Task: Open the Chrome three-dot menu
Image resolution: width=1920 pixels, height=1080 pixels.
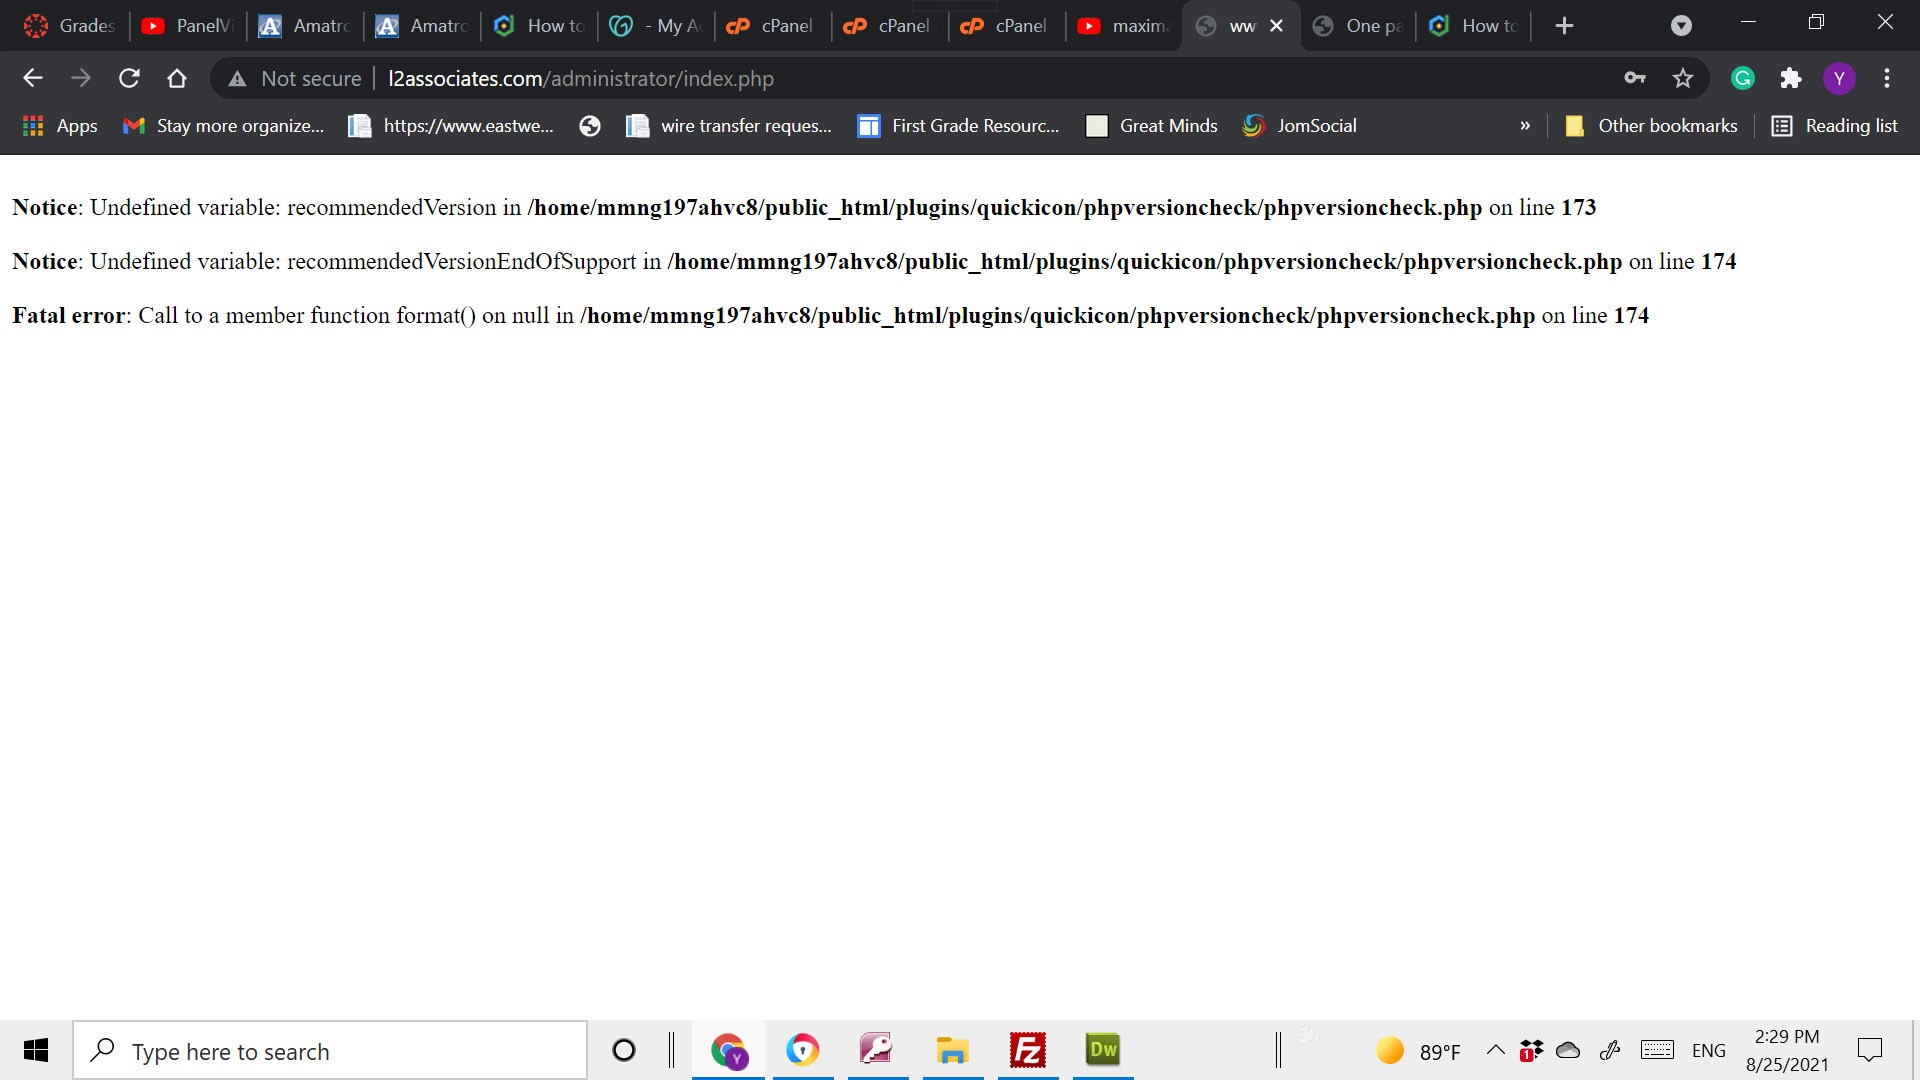Action: [x=1887, y=78]
